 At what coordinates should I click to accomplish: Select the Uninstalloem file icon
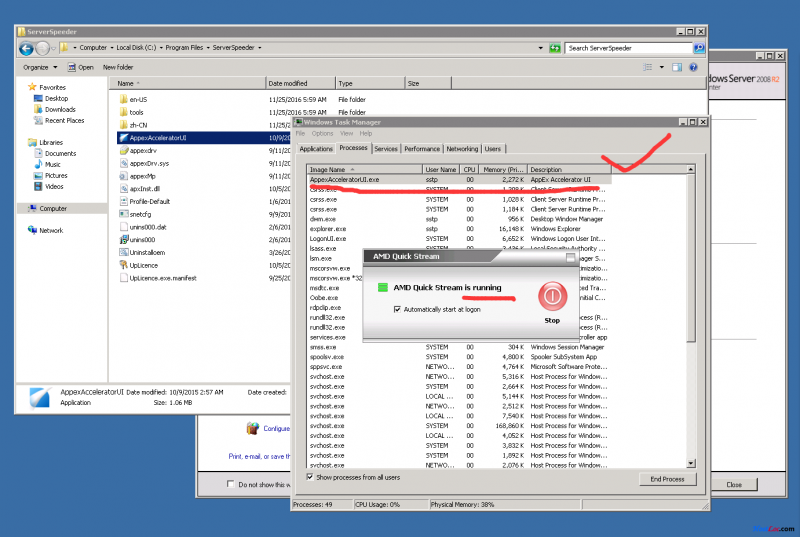click(123, 253)
